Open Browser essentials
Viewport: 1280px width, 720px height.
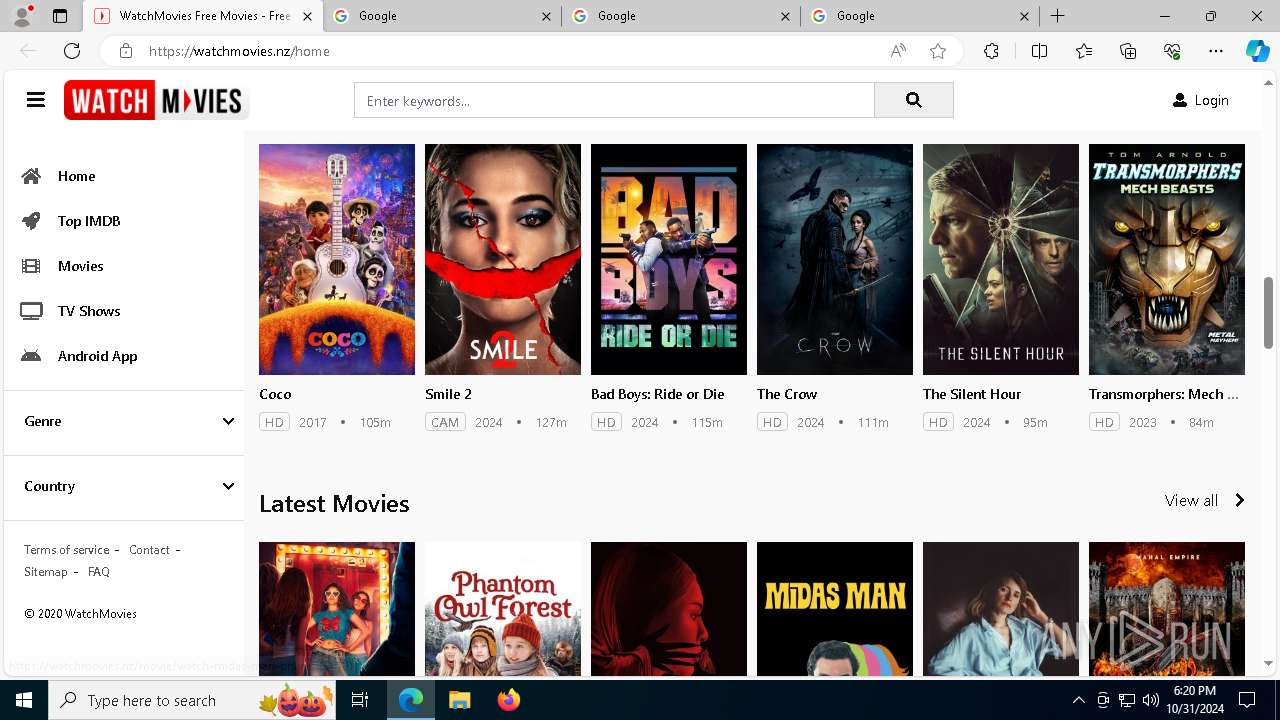(x=1172, y=51)
